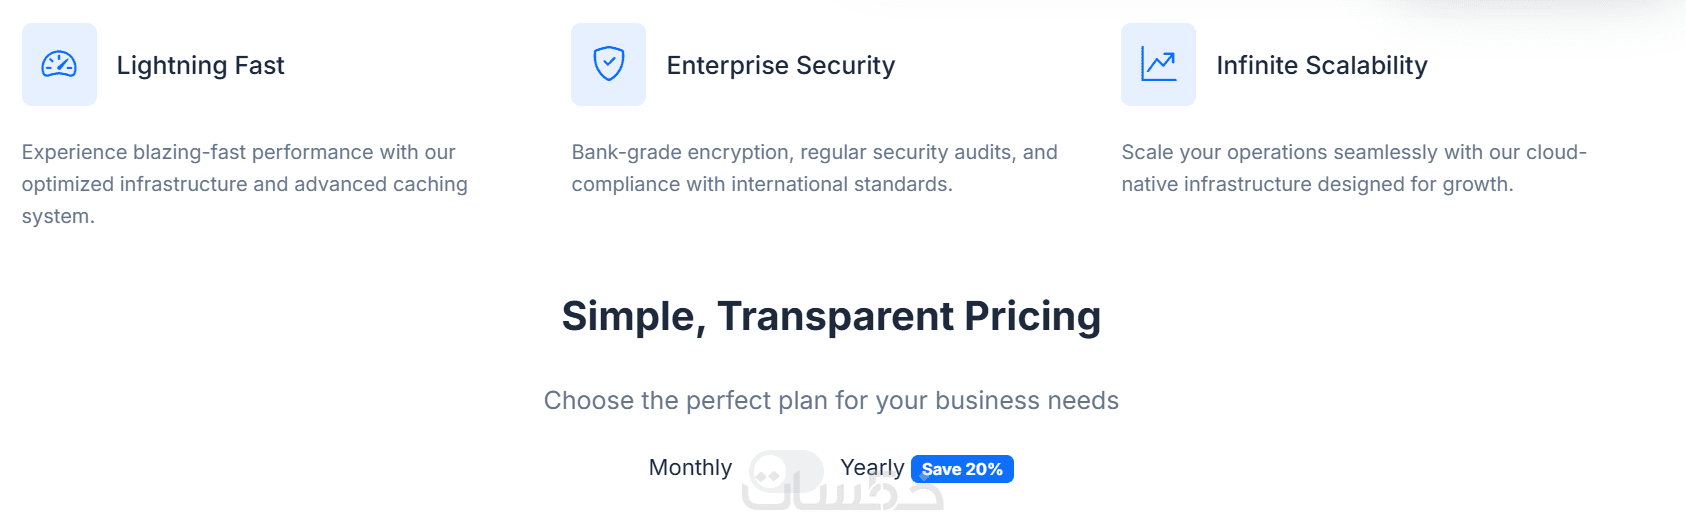Click the Infinite Scalability heading

click(x=1321, y=66)
